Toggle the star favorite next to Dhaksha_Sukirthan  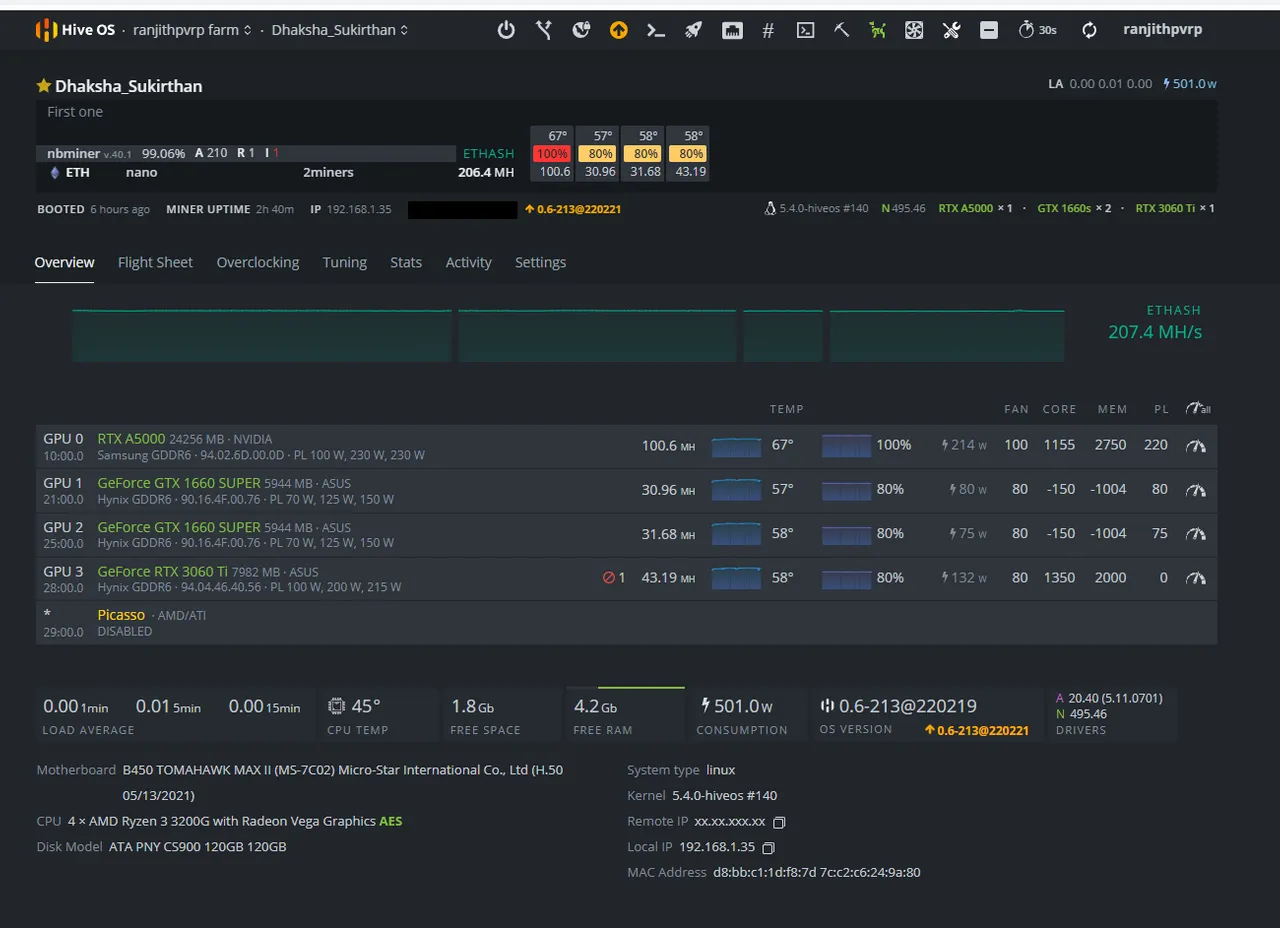43,86
